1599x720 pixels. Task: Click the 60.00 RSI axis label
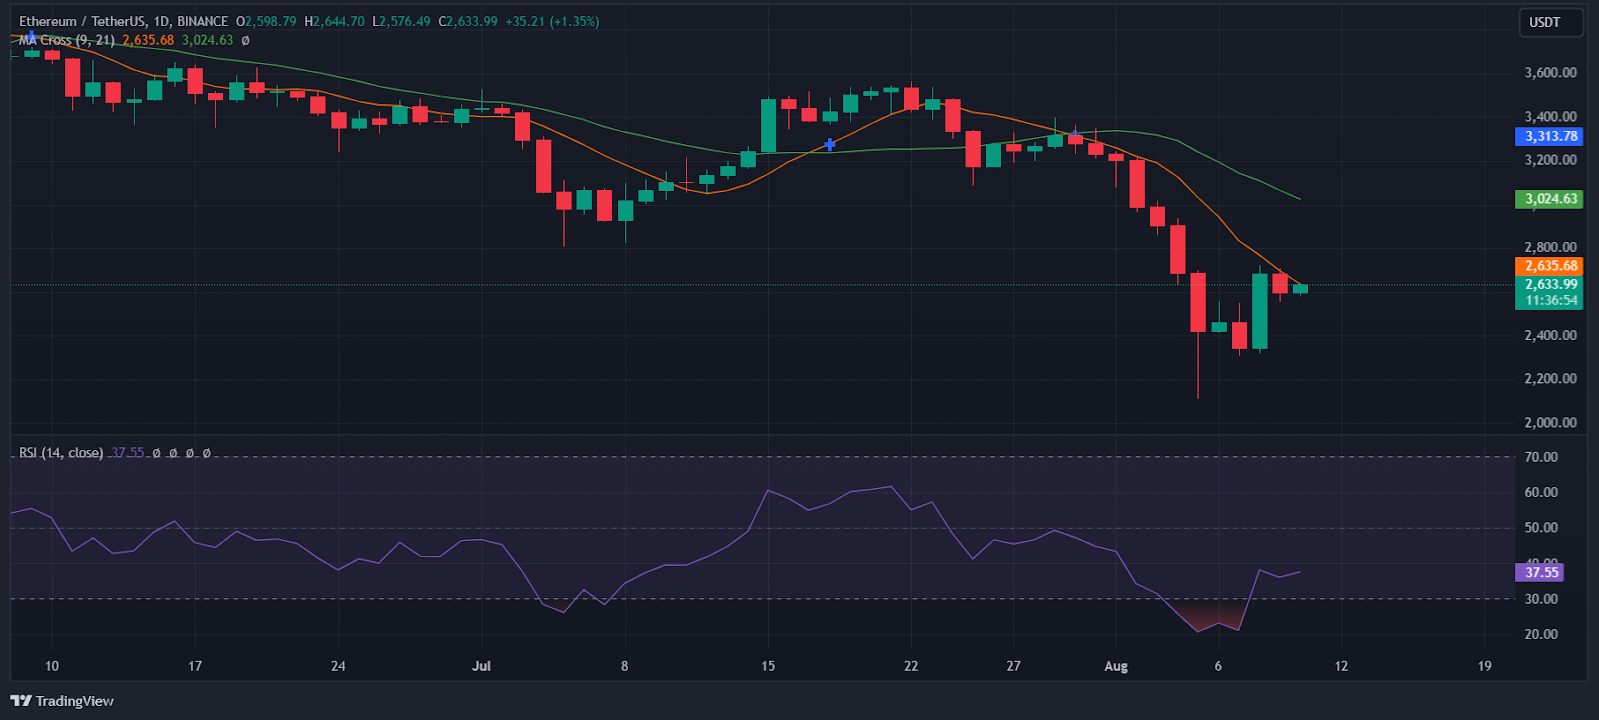click(1541, 492)
